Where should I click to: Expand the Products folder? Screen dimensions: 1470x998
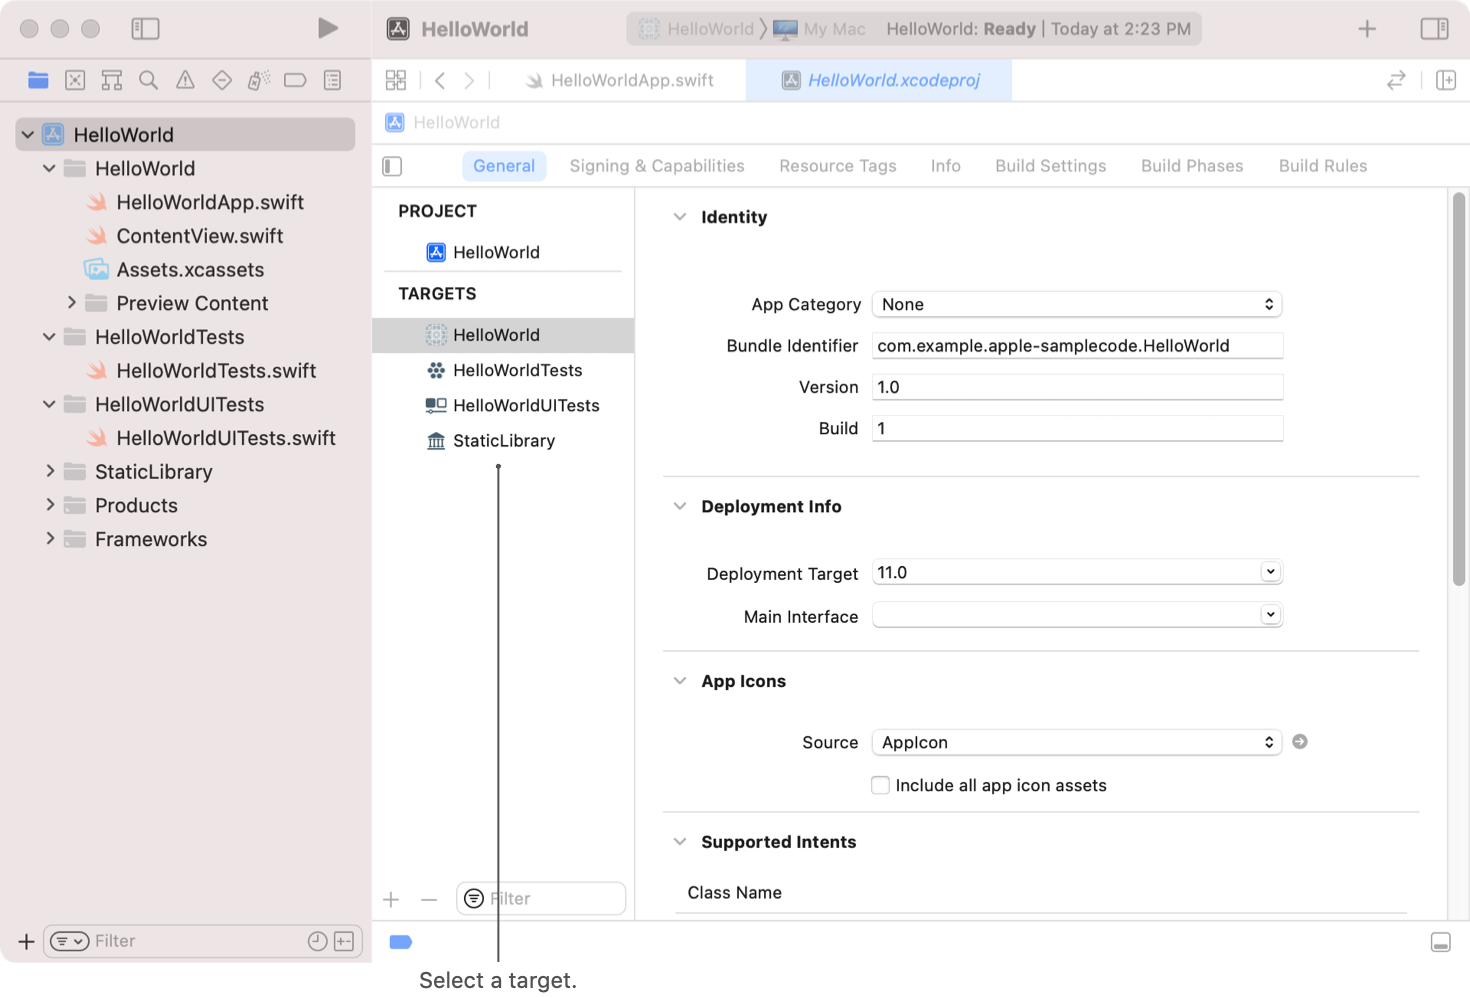click(x=50, y=505)
